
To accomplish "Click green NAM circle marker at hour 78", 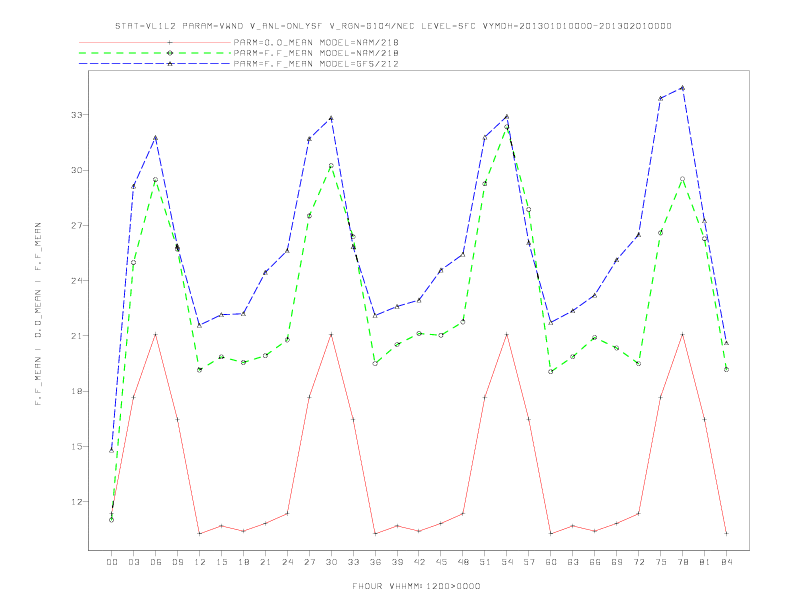I will (x=682, y=179).
